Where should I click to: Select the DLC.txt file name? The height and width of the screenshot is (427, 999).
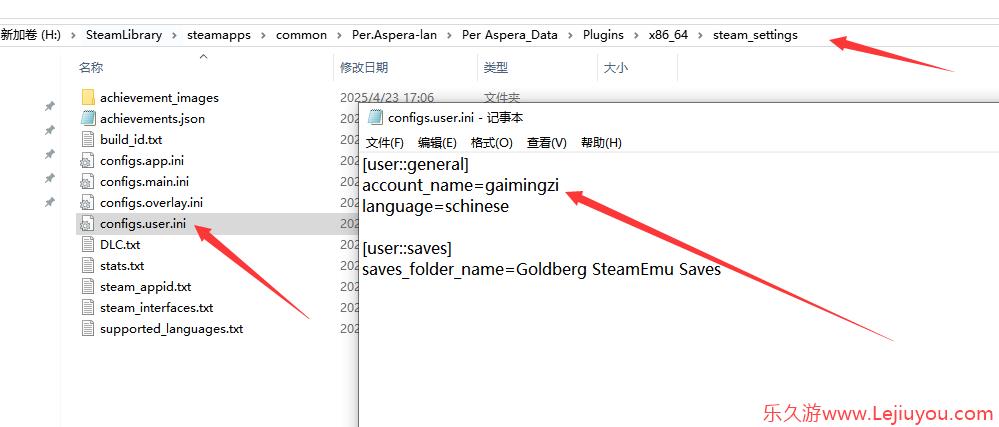tap(120, 245)
